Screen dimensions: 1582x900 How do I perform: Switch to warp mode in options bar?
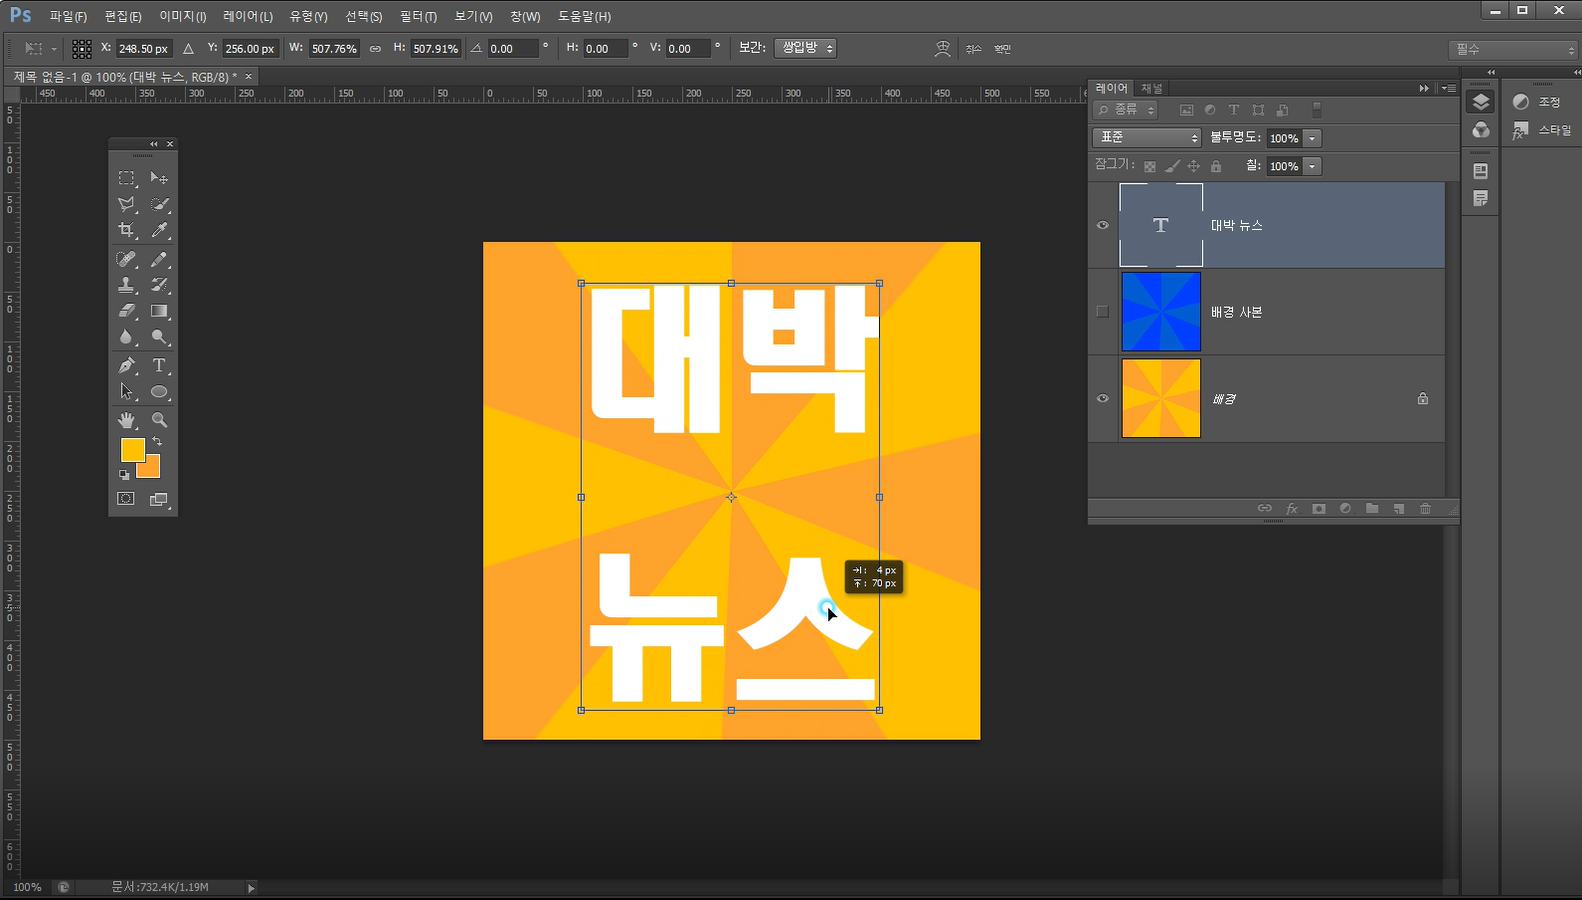[942, 48]
